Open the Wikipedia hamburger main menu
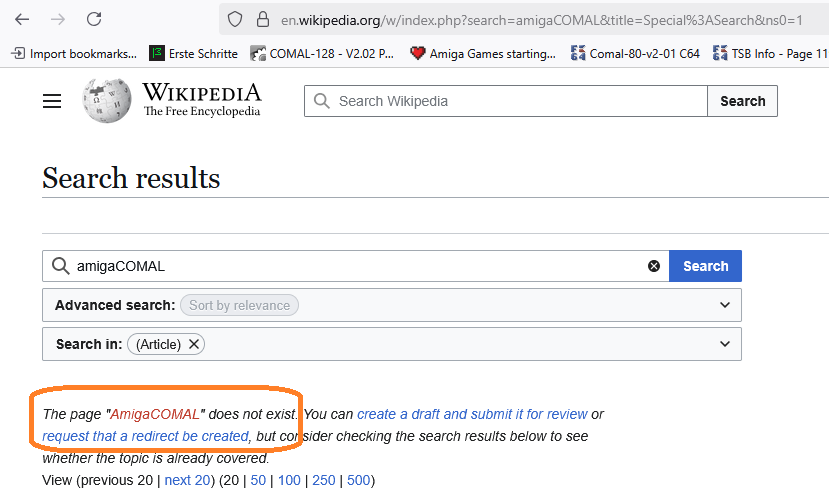The image size is (829, 503). click(52, 100)
